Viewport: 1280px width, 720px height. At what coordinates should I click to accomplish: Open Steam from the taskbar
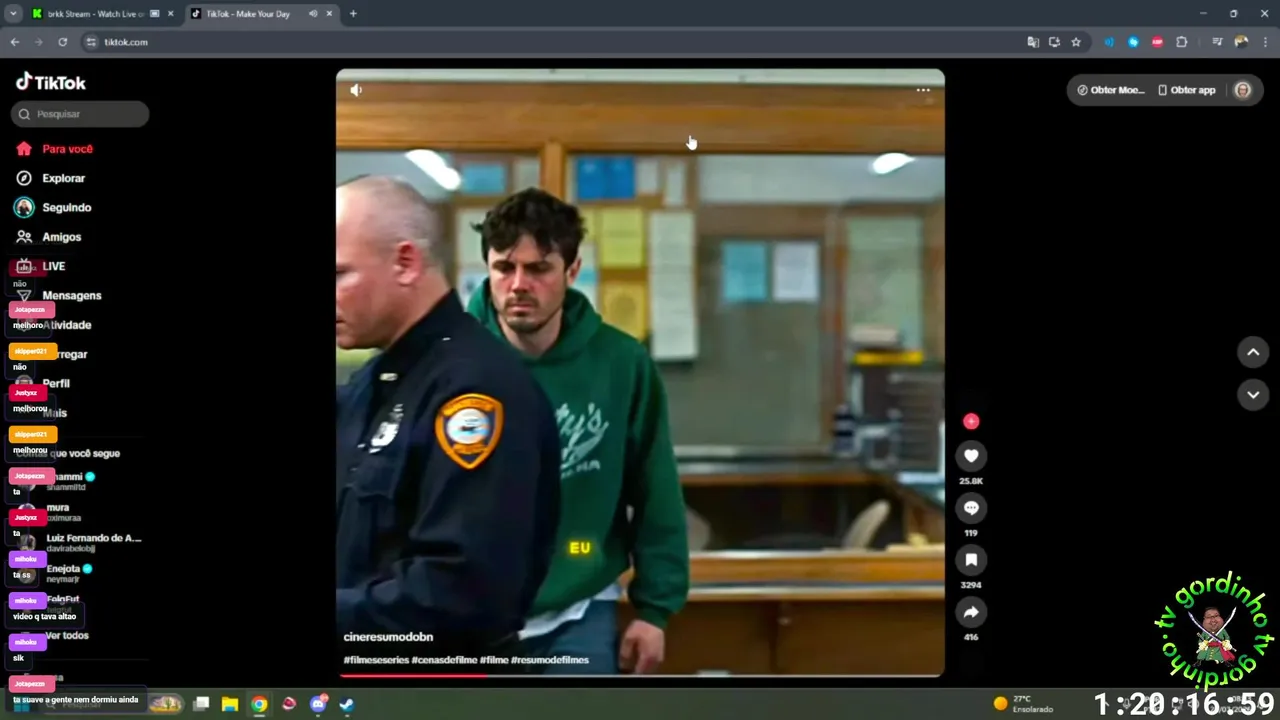[346, 704]
